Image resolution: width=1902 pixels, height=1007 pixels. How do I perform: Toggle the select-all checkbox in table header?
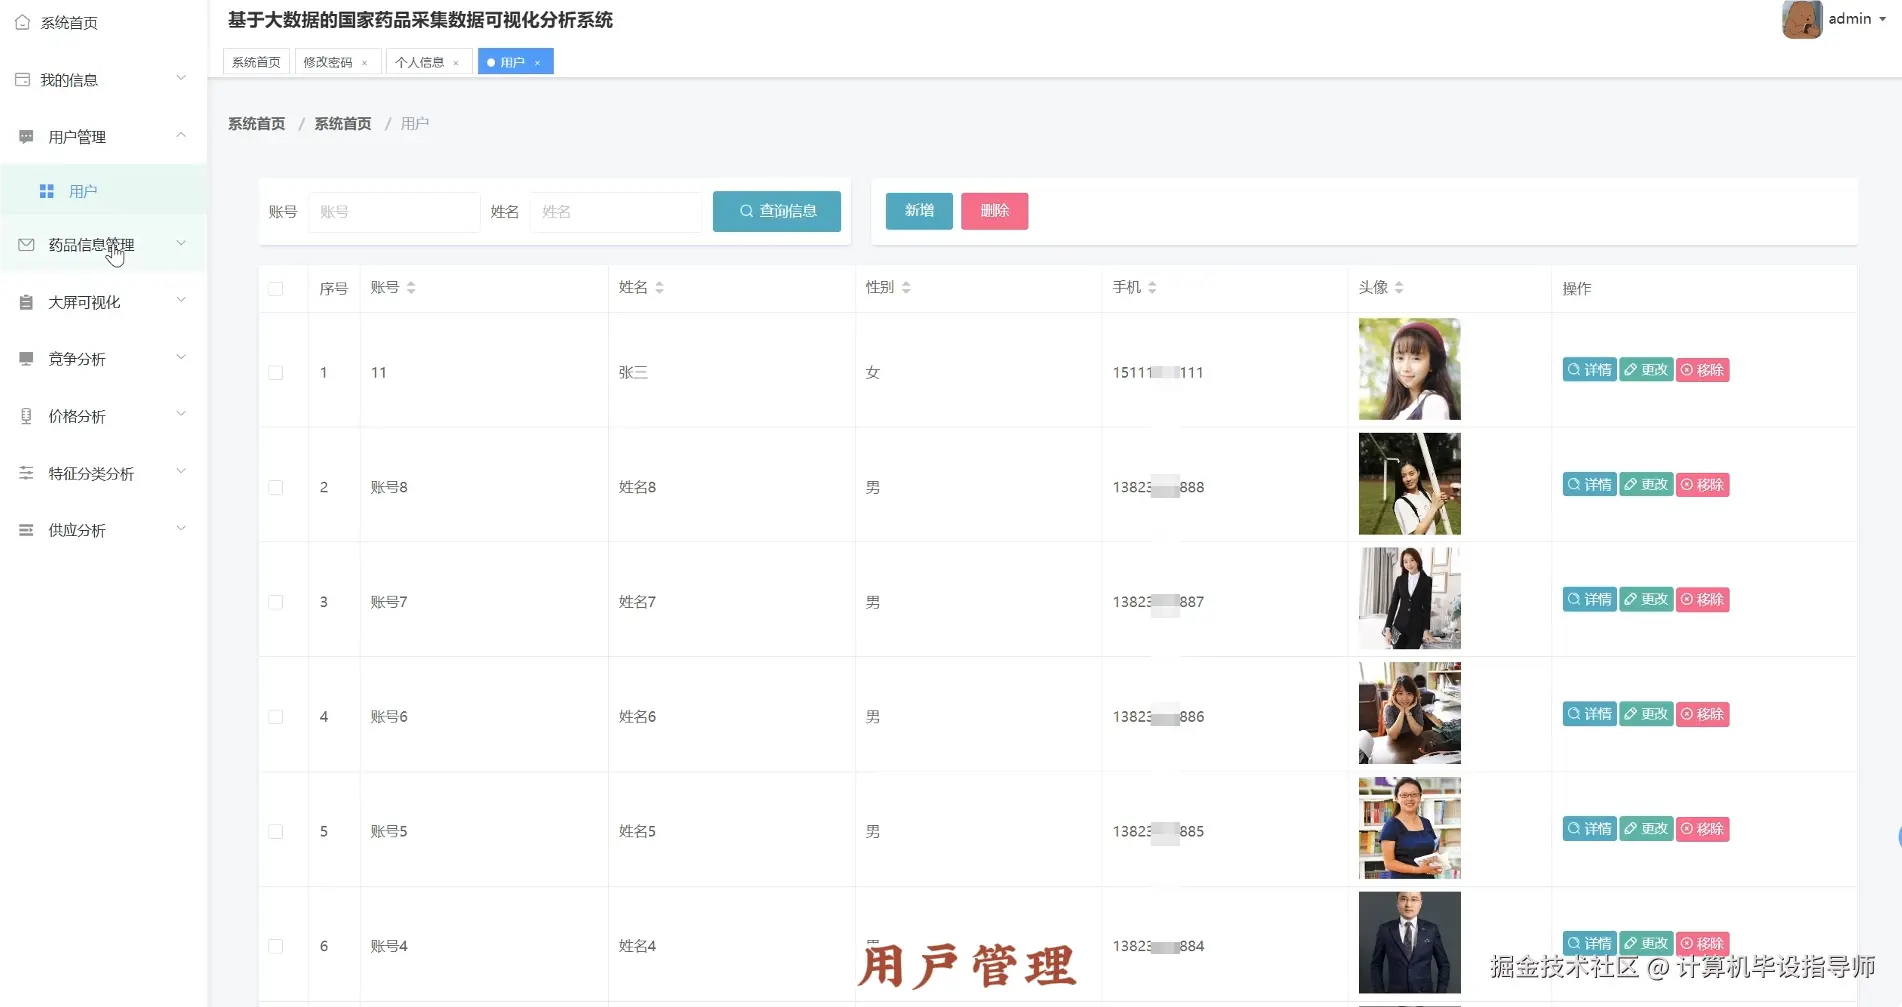click(x=275, y=289)
